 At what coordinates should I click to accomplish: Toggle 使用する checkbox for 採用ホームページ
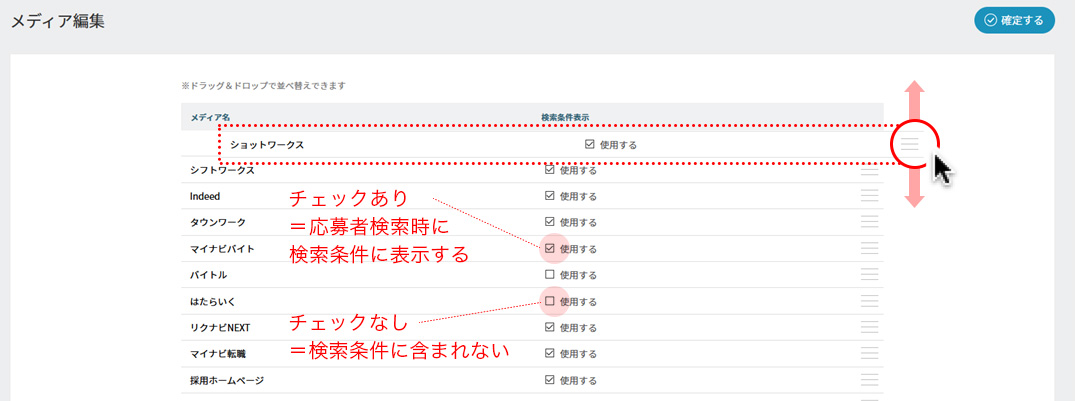(x=550, y=379)
